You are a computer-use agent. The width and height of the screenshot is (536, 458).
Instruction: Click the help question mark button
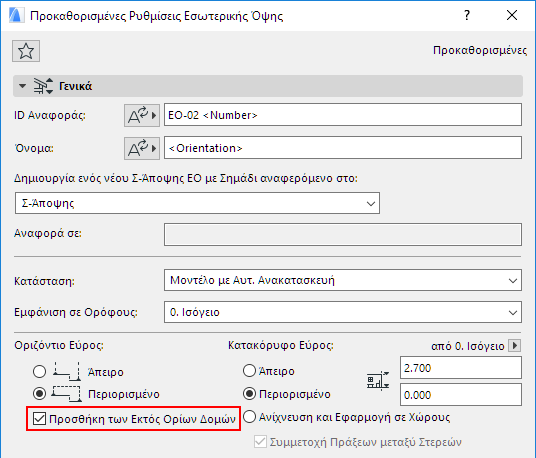tap(467, 15)
